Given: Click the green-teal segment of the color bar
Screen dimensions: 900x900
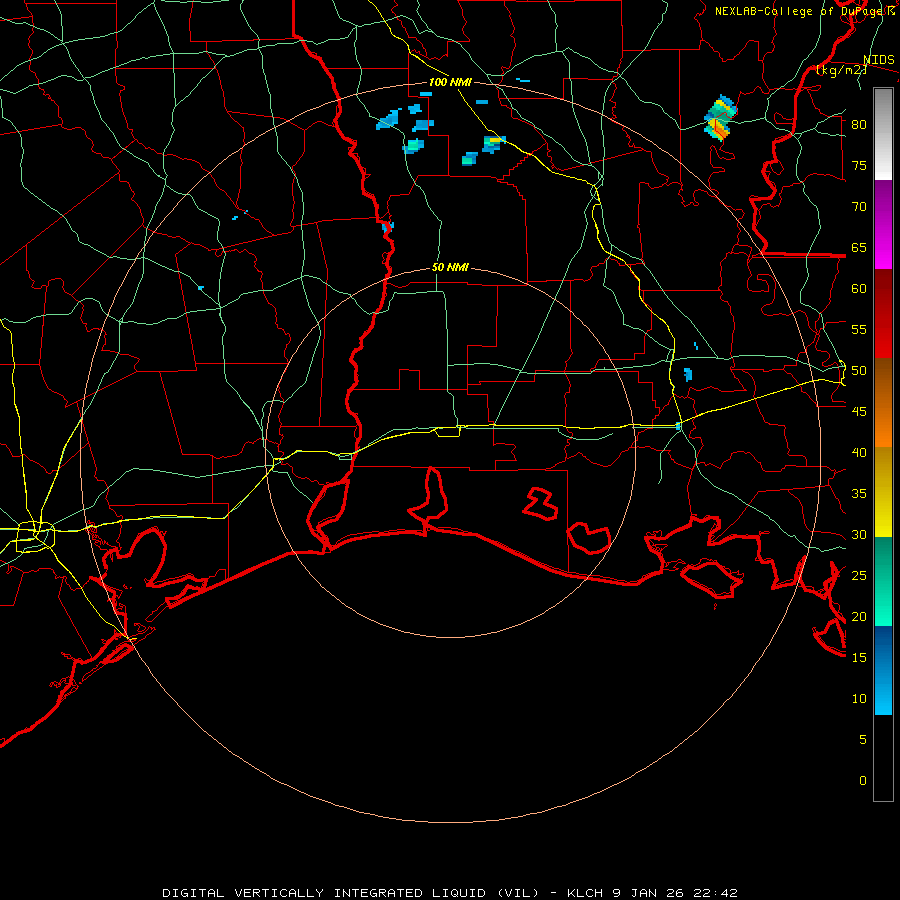Looking at the screenshot, I should tap(883, 581).
